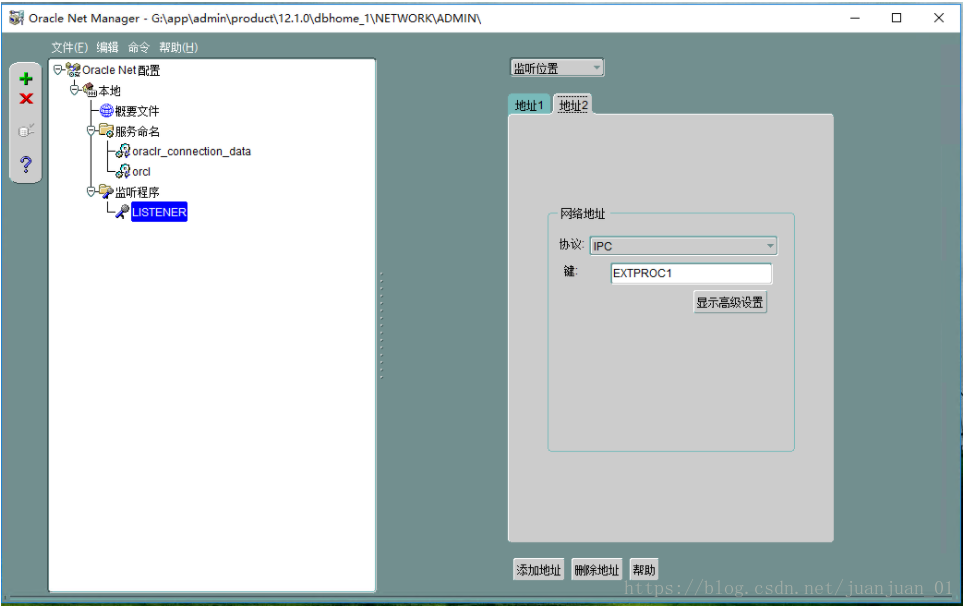This screenshot has height=608, width=965.
Task: Click the 服务命名 folder icon
Action: click(106, 131)
